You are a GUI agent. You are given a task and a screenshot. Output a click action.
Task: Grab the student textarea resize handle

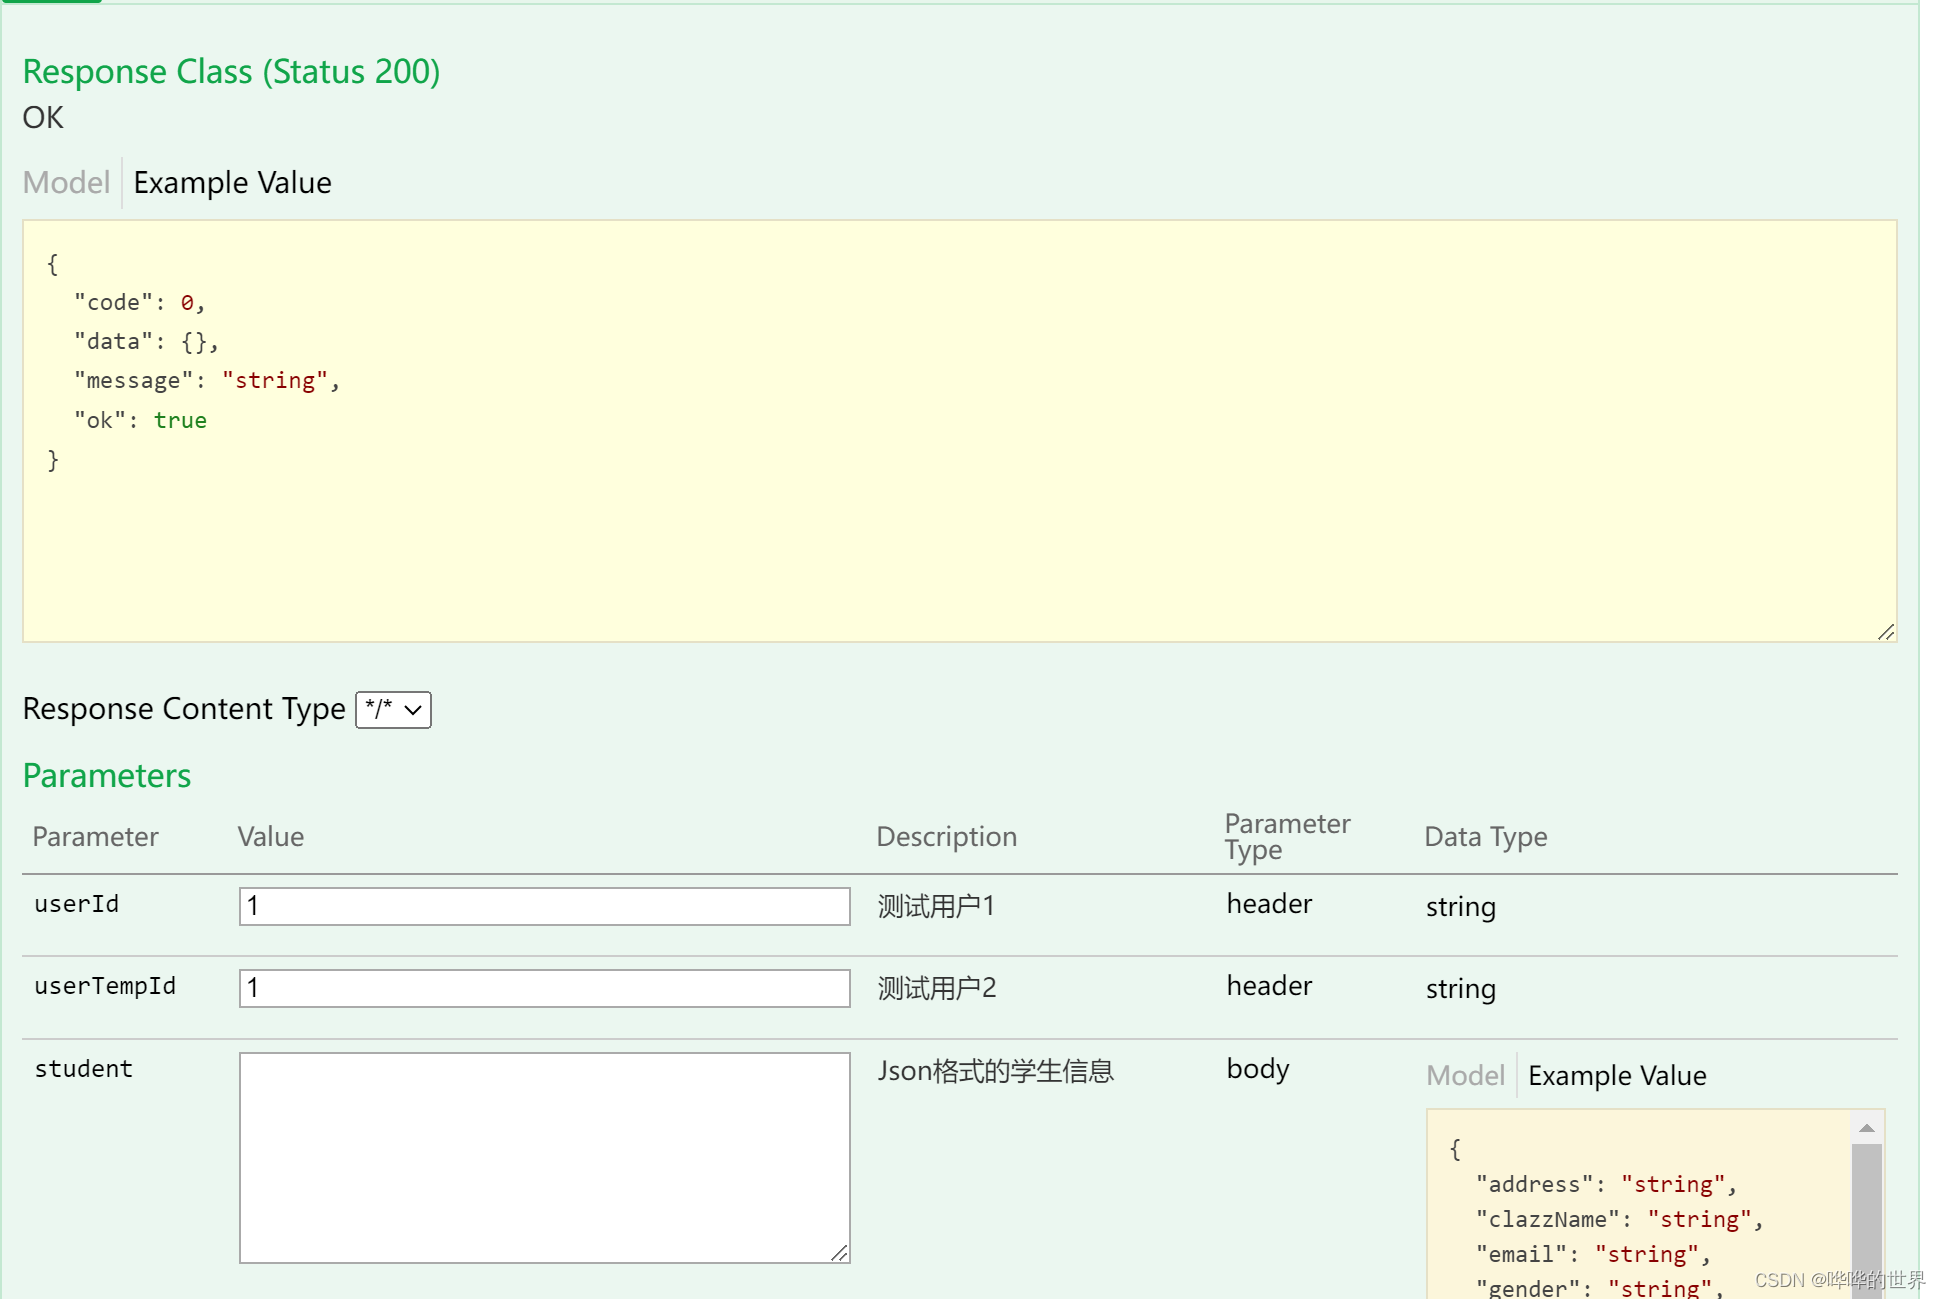(840, 1253)
